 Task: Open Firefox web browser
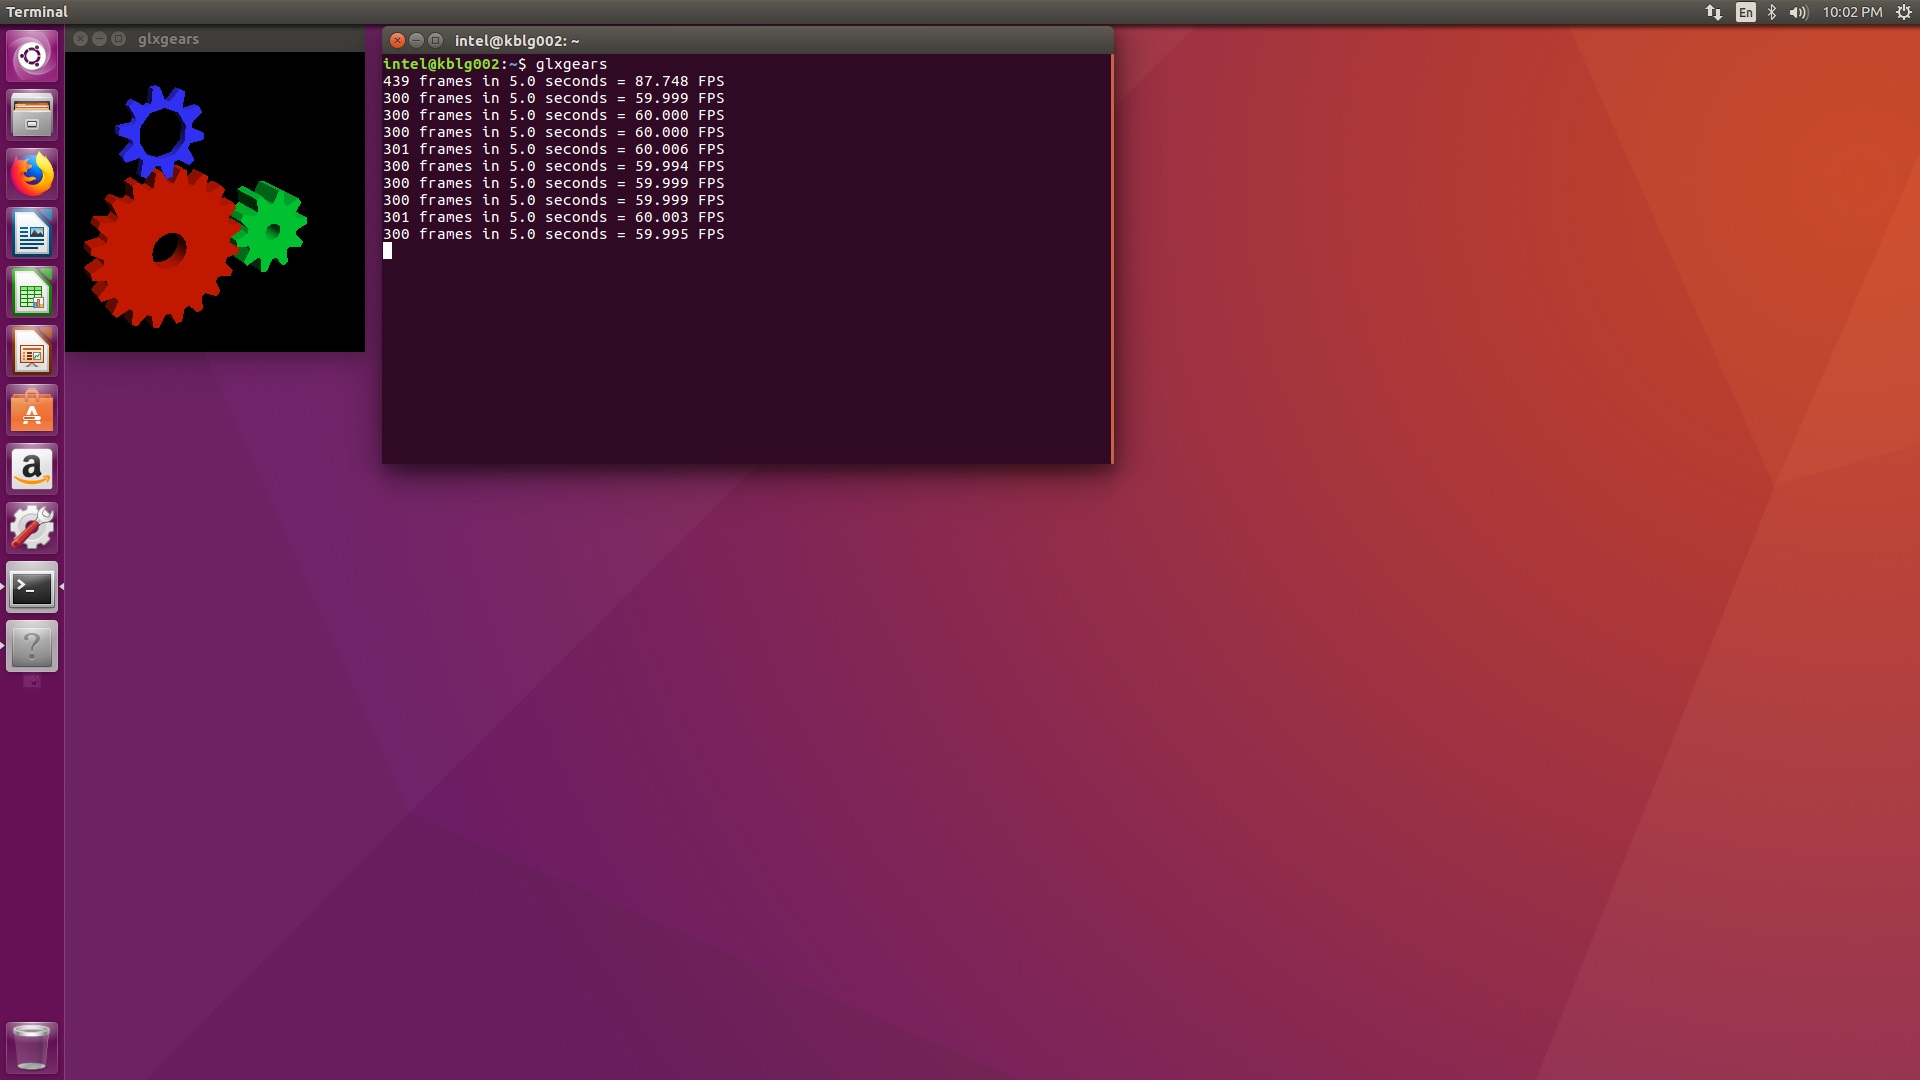tap(32, 175)
